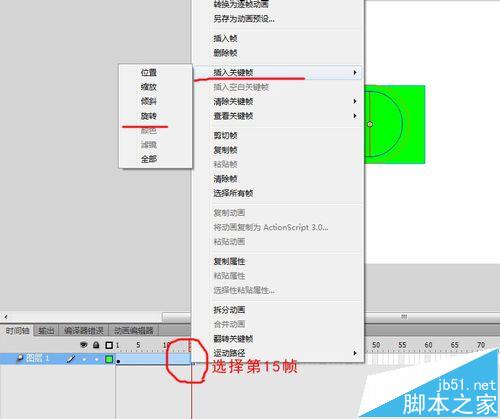Choose 复制帧 in context menu
Screen dimensions: 500x419
click(x=225, y=150)
